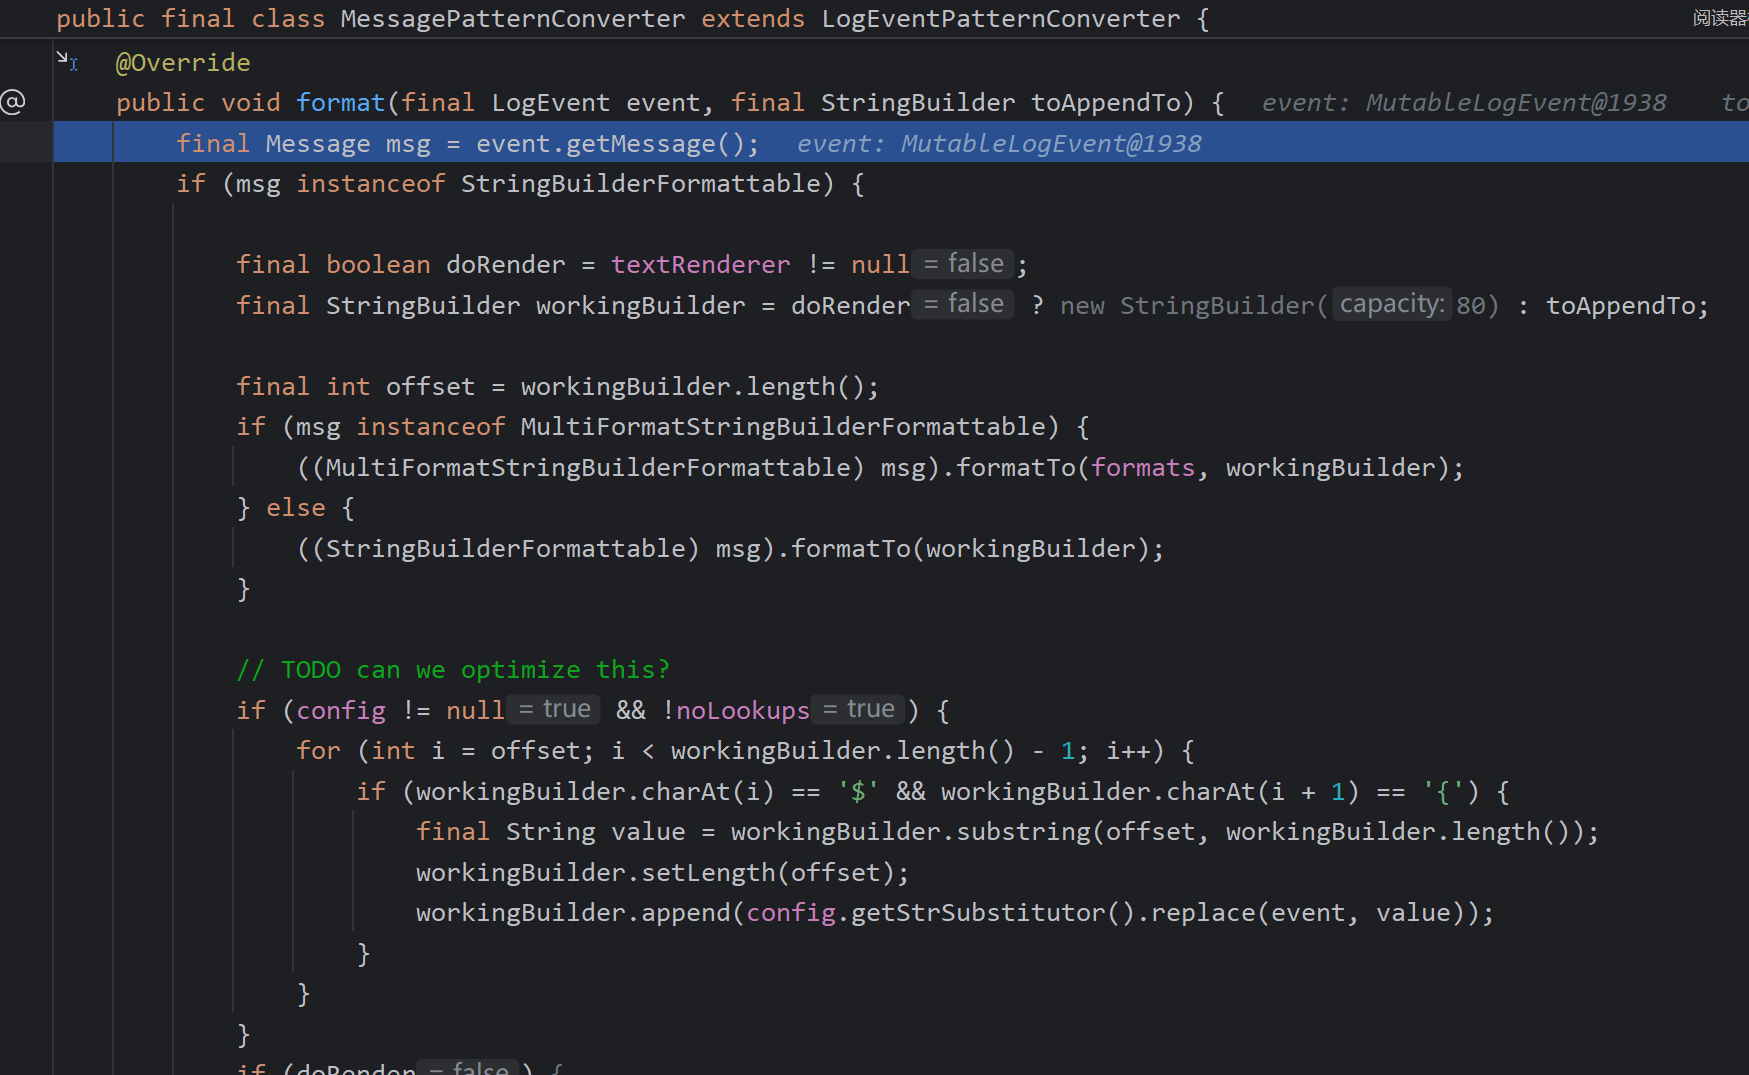Click the 'final int offset' declaration
This screenshot has height=1075, width=1749.
356,387
